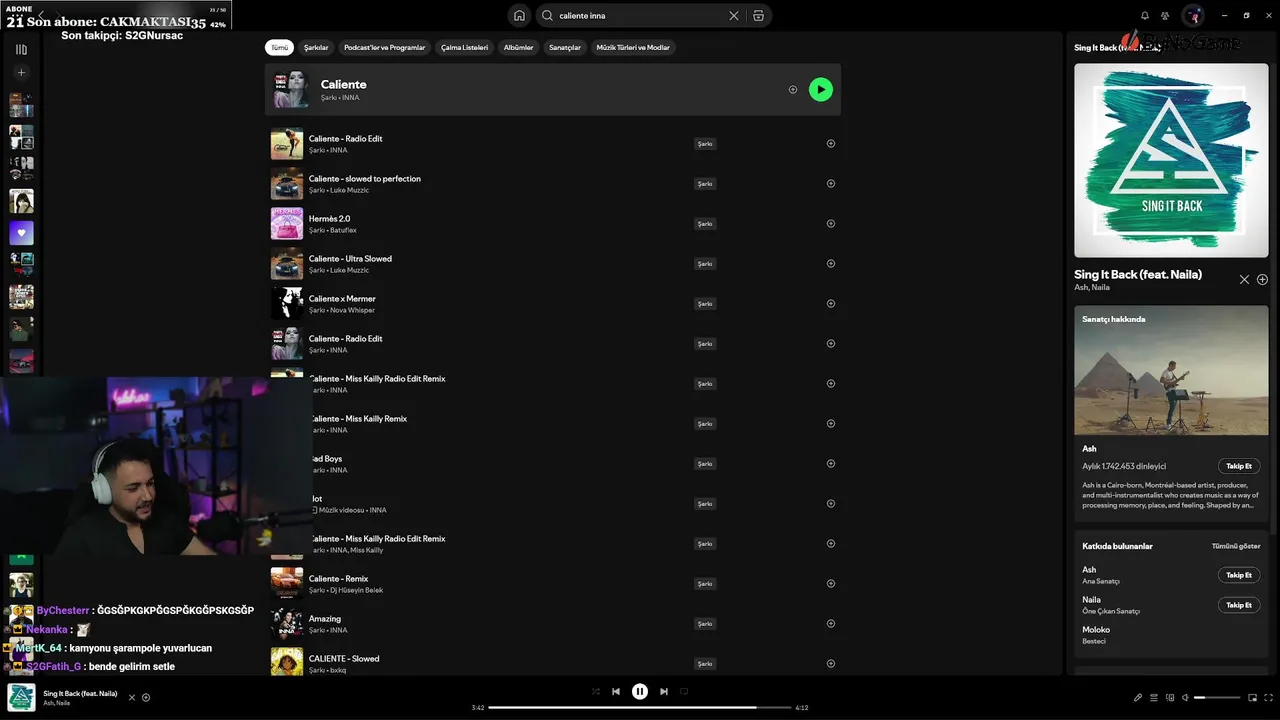Close the Sing It Back now-playing panel

click(1244, 280)
